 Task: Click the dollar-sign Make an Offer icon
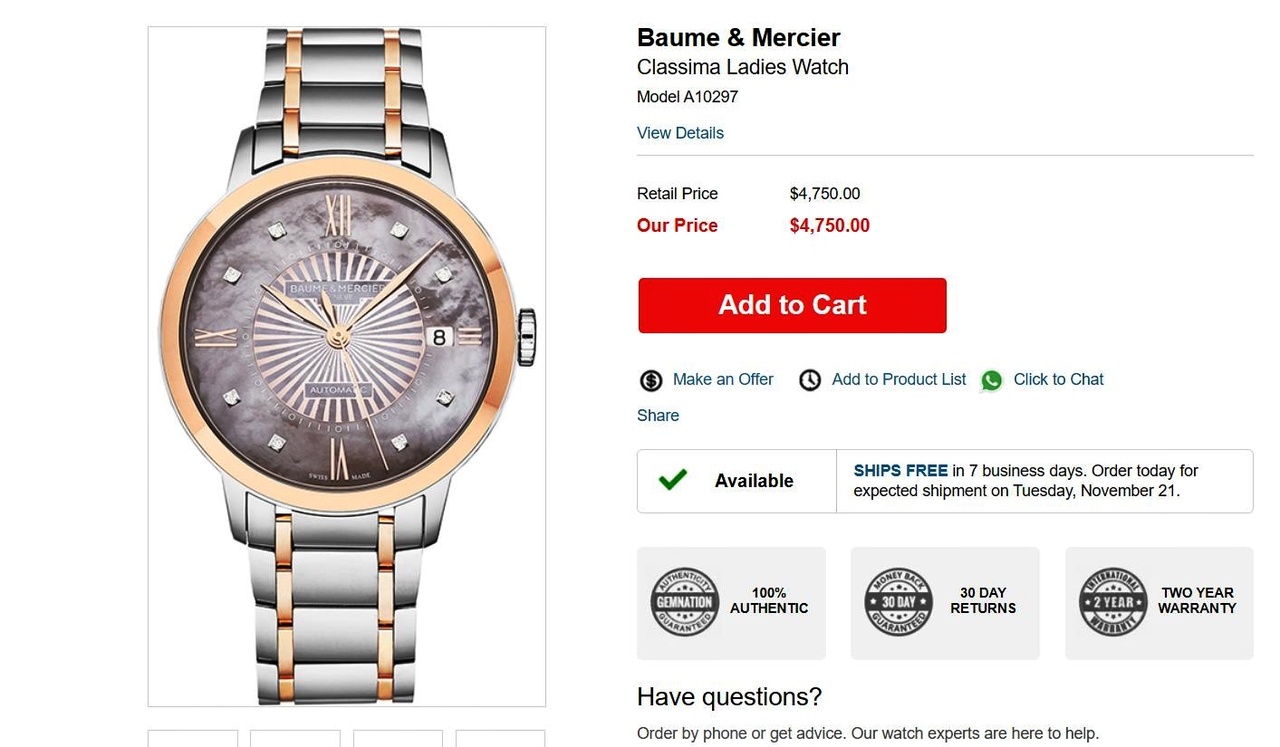tap(651, 380)
